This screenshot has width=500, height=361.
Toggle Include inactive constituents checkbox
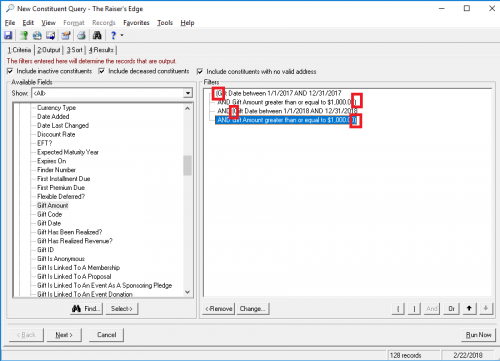10,71
